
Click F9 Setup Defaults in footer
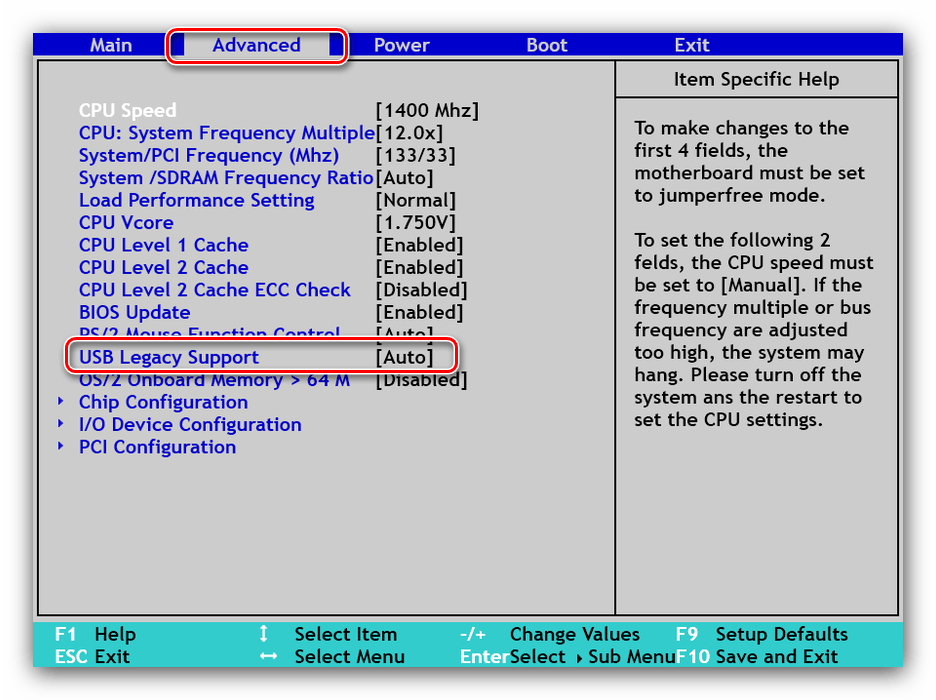coord(762,634)
